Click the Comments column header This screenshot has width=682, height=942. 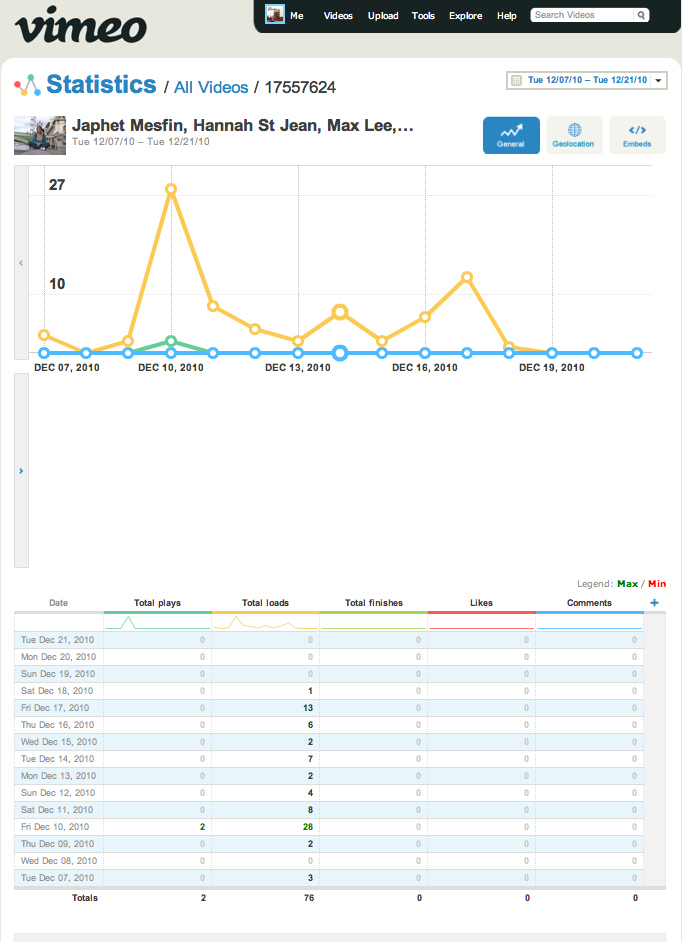click(x=589, y=603)
